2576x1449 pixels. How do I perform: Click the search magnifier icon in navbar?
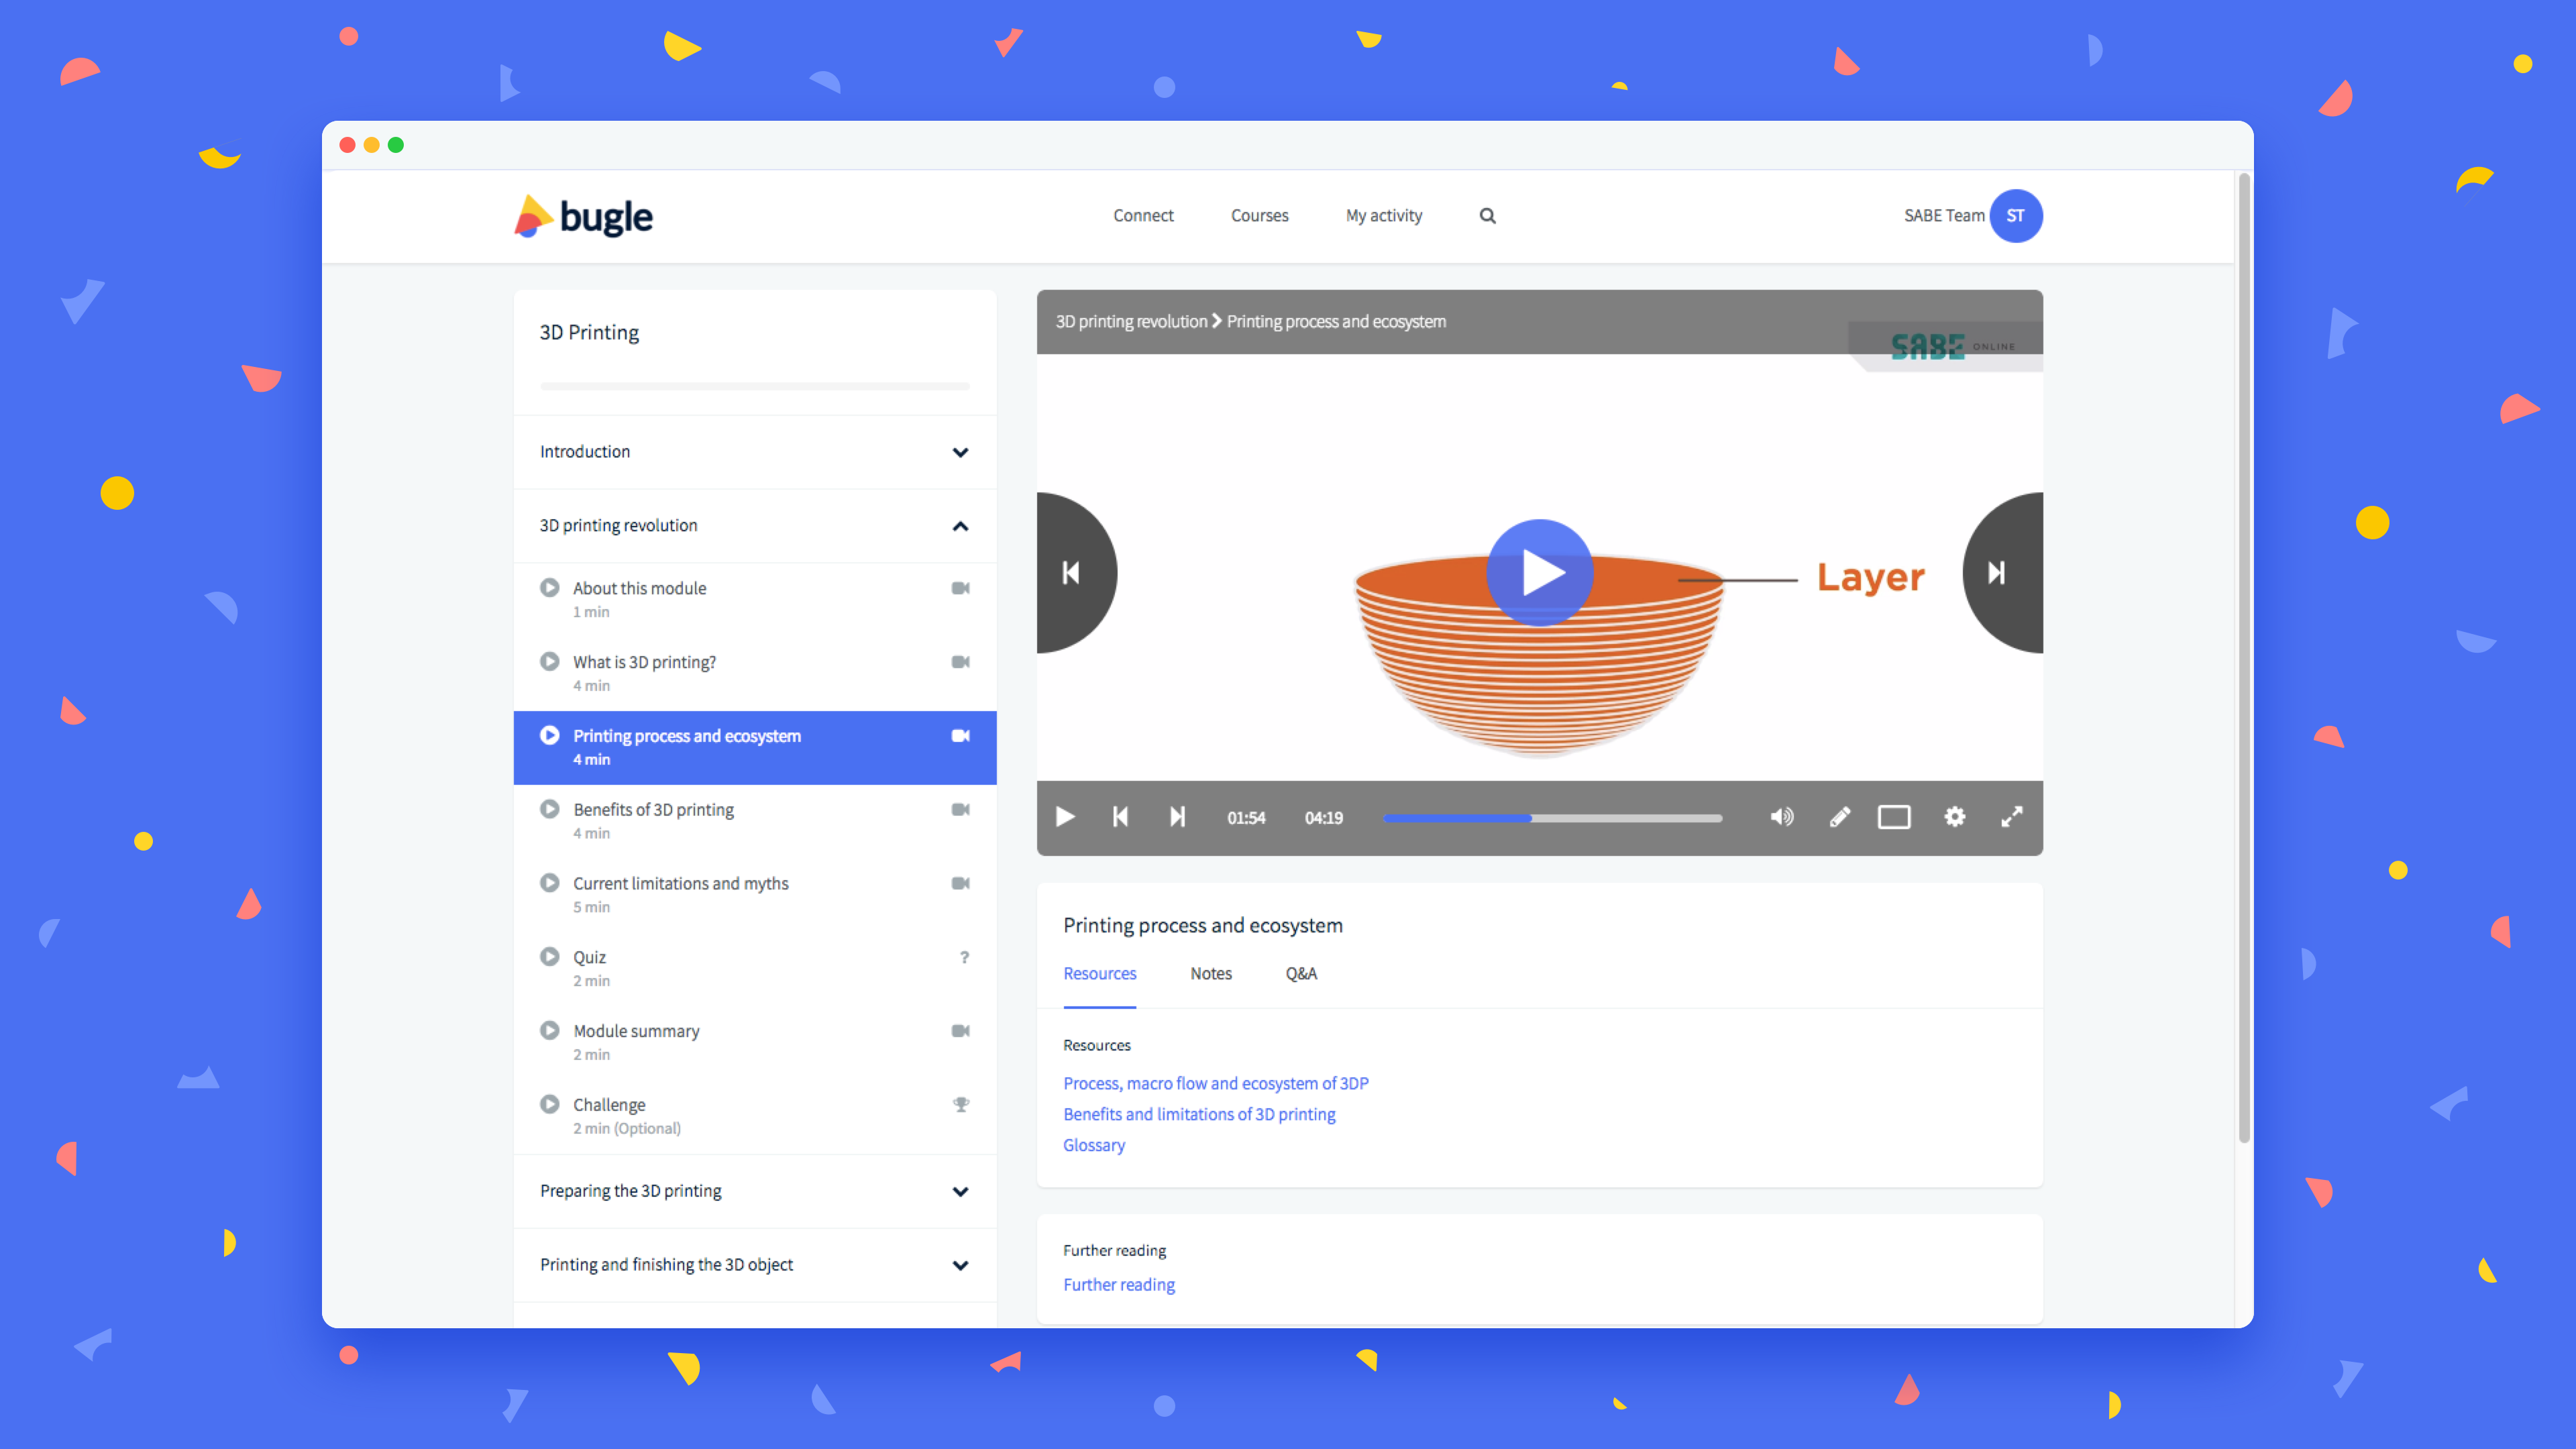click(x=1487, y=215)
